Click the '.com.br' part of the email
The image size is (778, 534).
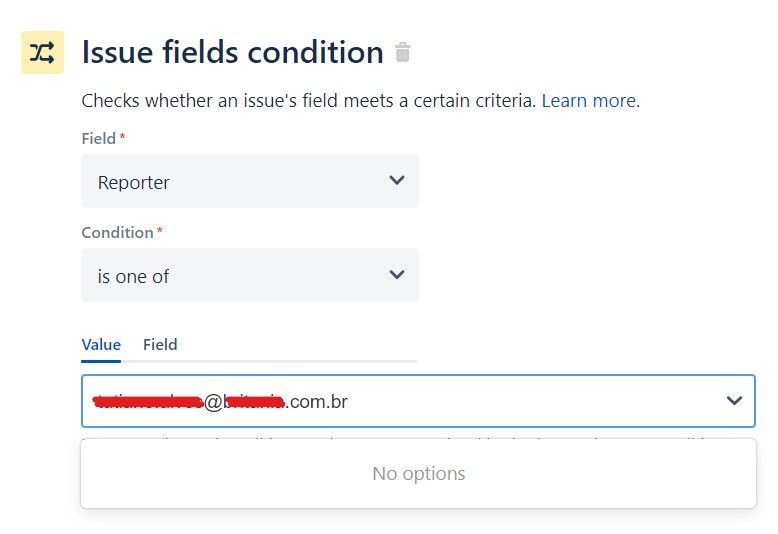[x=317, y=401]
